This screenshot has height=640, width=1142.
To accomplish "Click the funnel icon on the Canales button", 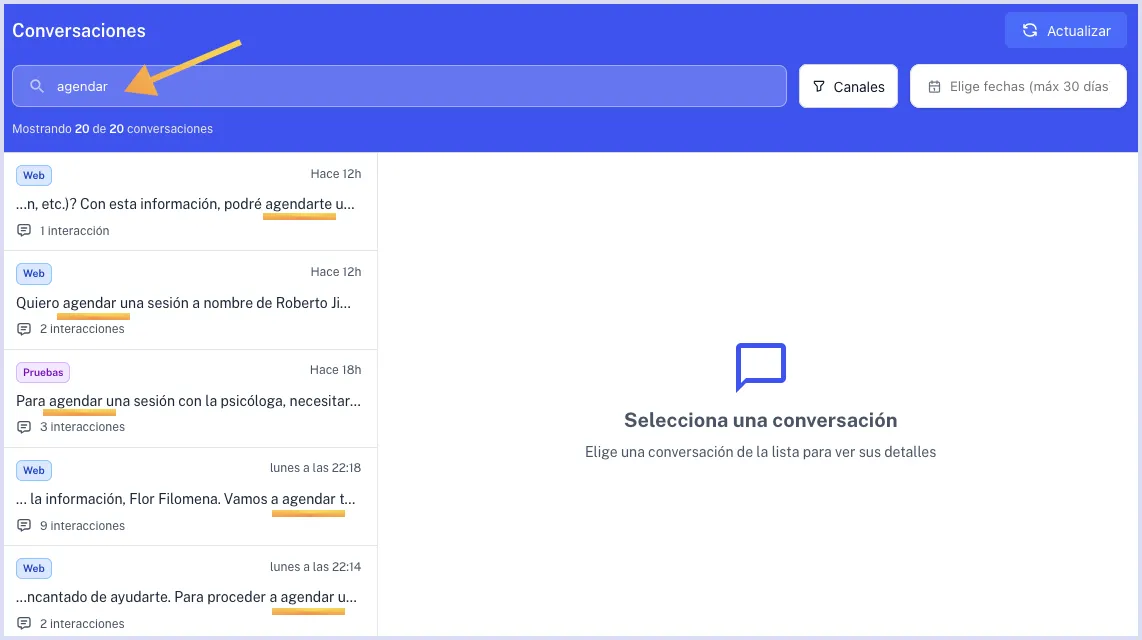I will 820,86.
